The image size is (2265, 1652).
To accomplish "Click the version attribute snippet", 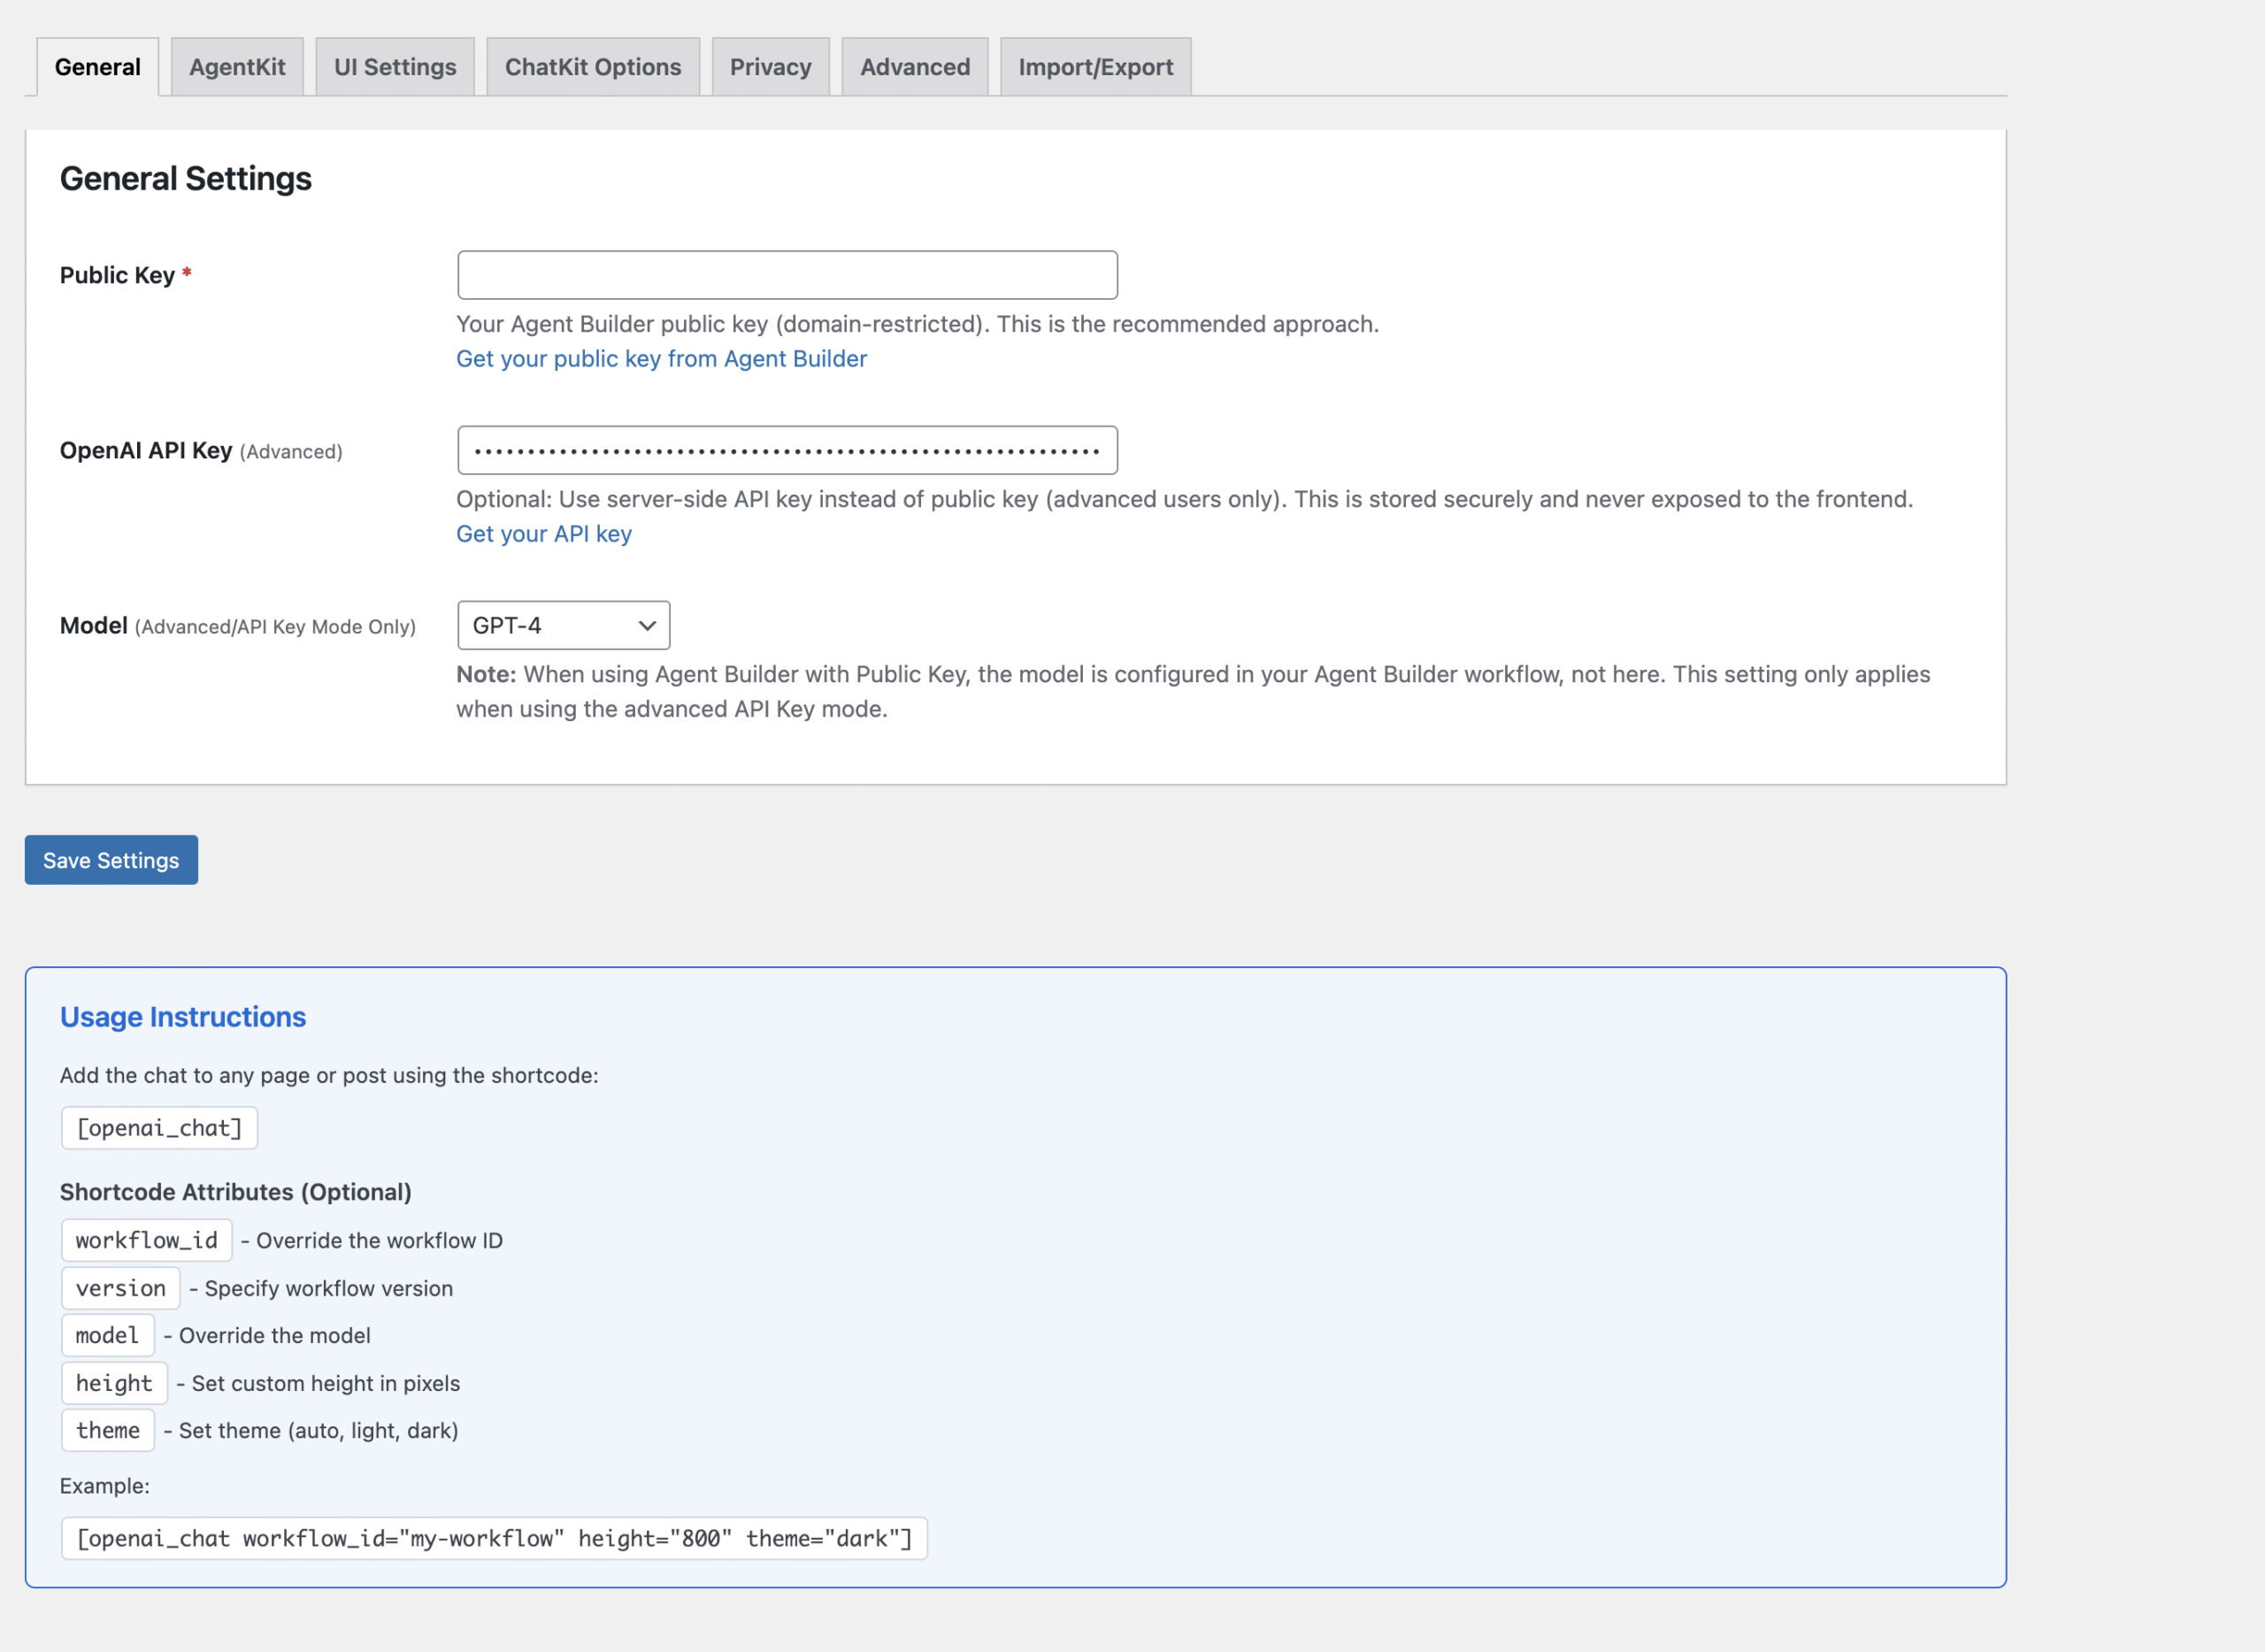I will [x=120, y=1288].
